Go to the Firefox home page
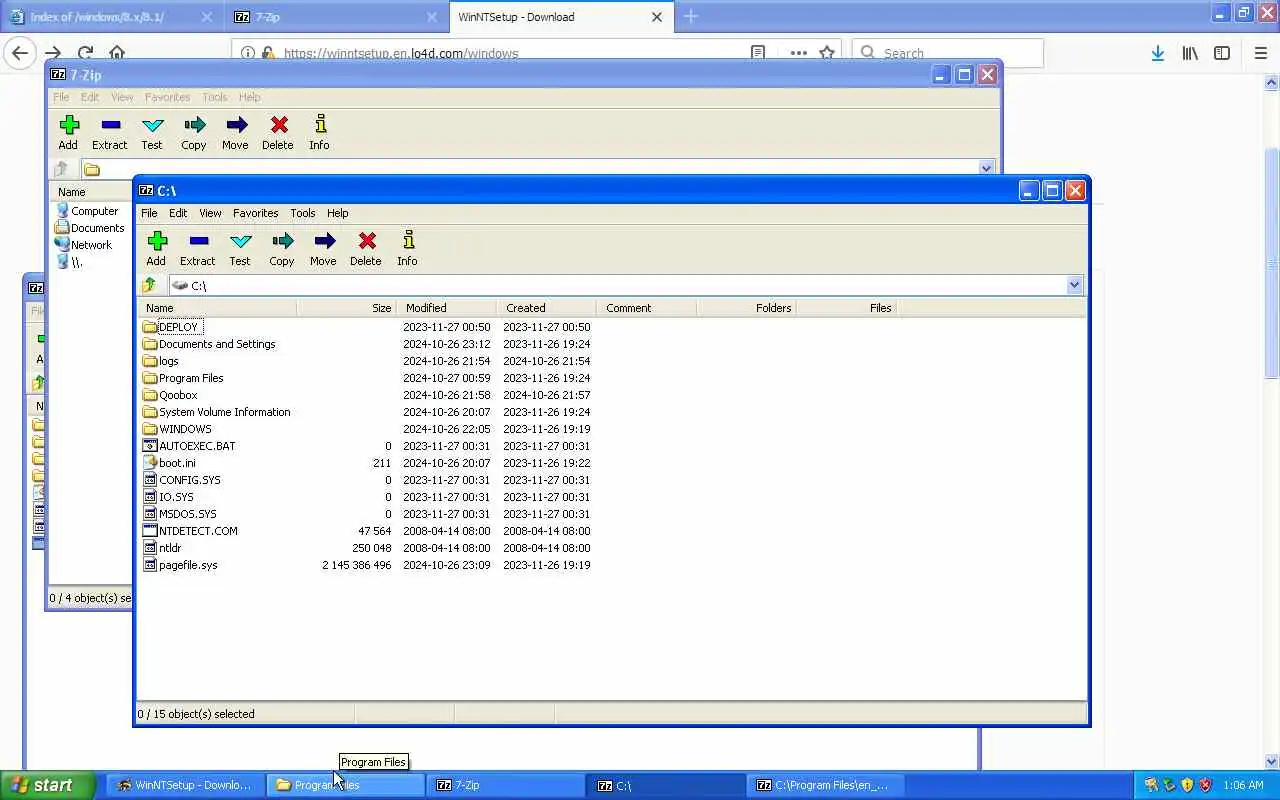The height and width of the screenshot is (800, 1280). (x=117, y=53)
